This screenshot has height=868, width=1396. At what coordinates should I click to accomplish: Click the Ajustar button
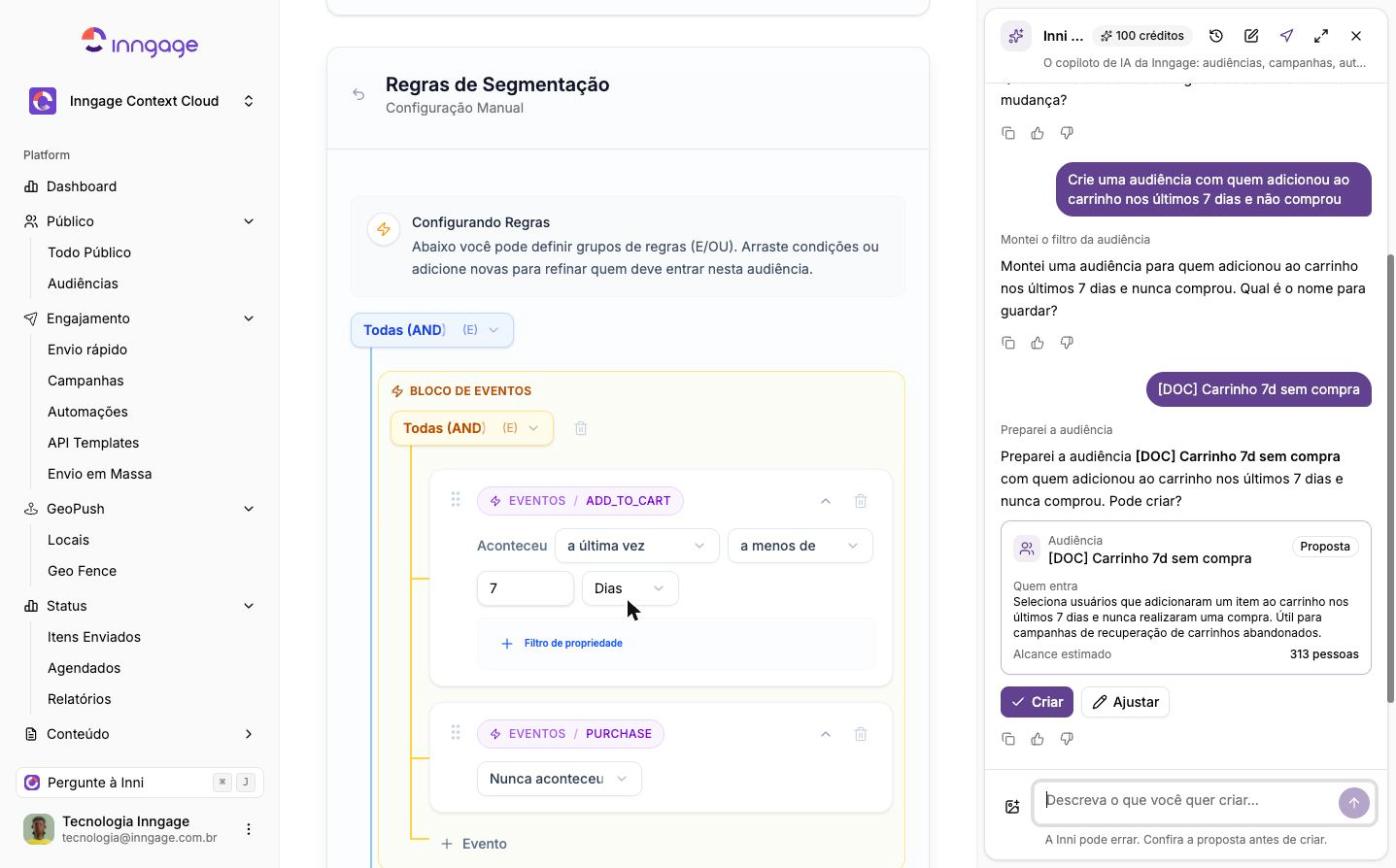pyautogui.click(x=1125, y=702)
